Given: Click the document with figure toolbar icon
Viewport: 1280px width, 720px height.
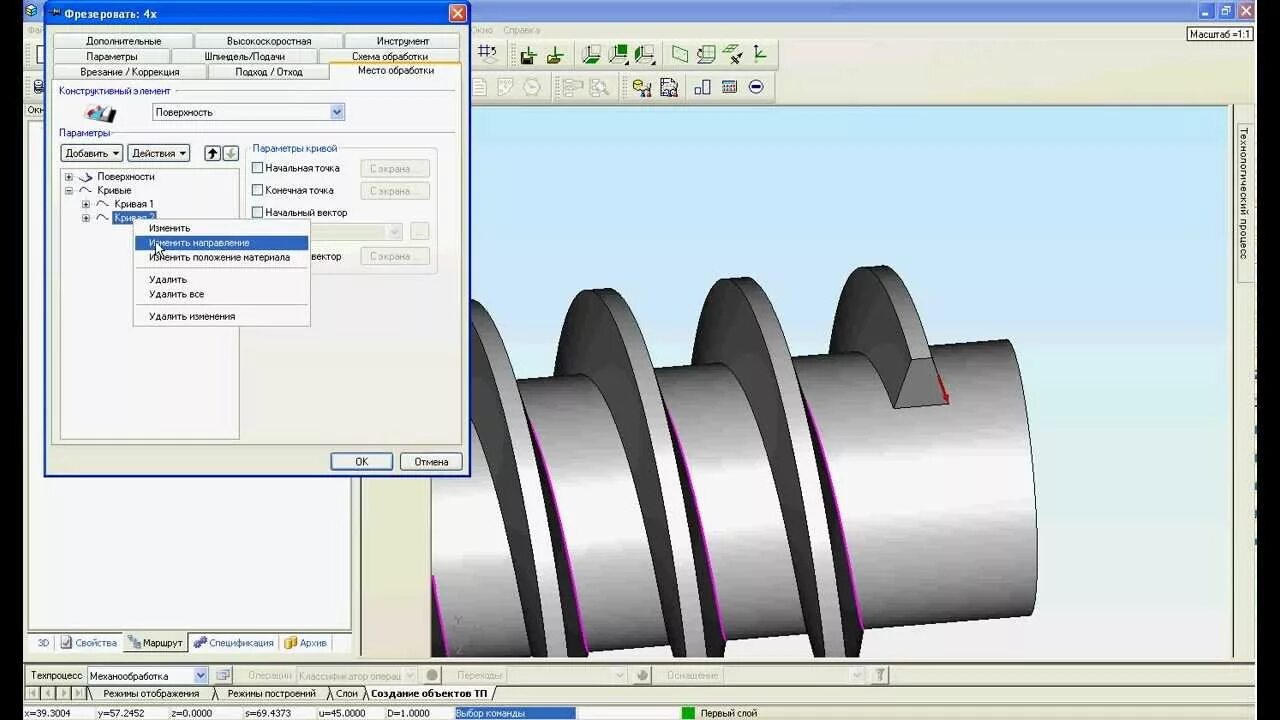Looking at the screenshot, I should (x=669, y=87).
